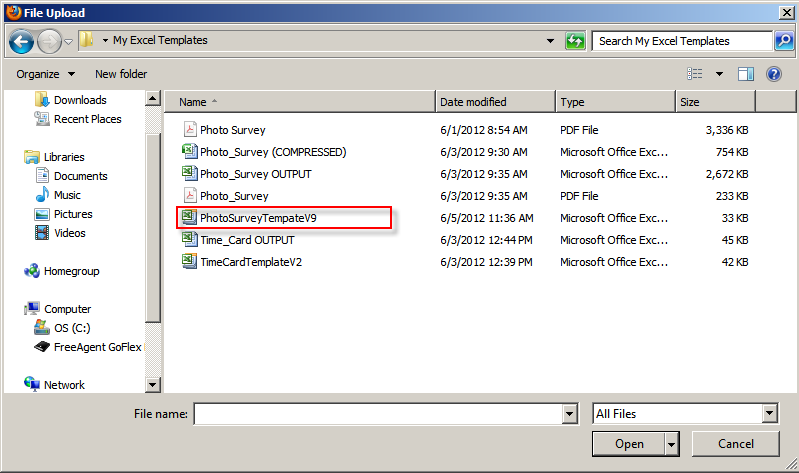Image resolution: width=799 pixels, height=473 pixels.
Task: Open Help with the question mark icon
Action: point(774,74)
